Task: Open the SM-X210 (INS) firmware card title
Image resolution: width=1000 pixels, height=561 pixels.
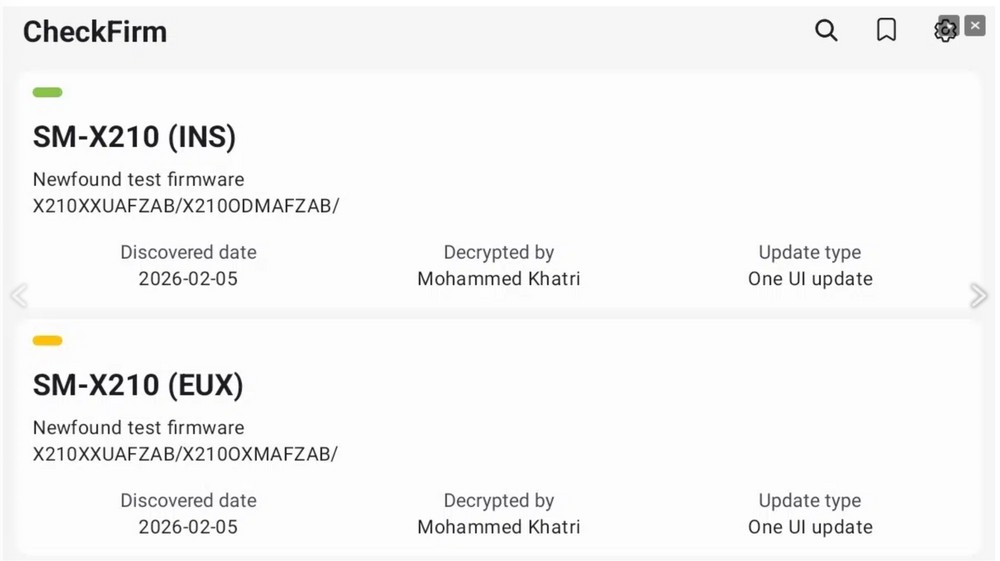Action: click(x=134, y=137)
